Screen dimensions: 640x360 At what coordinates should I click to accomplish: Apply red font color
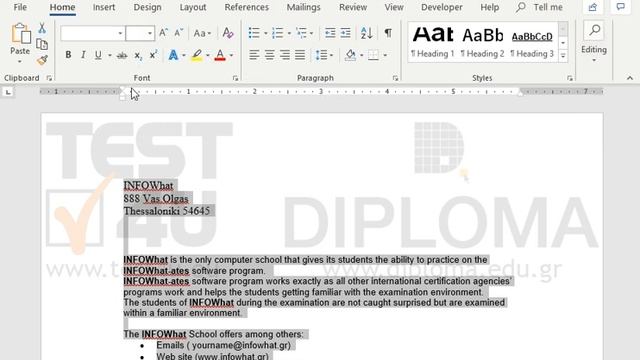pos(220,55)
